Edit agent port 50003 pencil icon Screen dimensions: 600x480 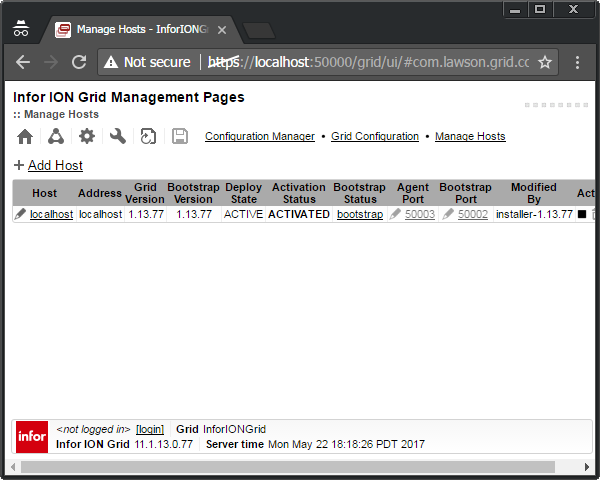coord(396,214)
